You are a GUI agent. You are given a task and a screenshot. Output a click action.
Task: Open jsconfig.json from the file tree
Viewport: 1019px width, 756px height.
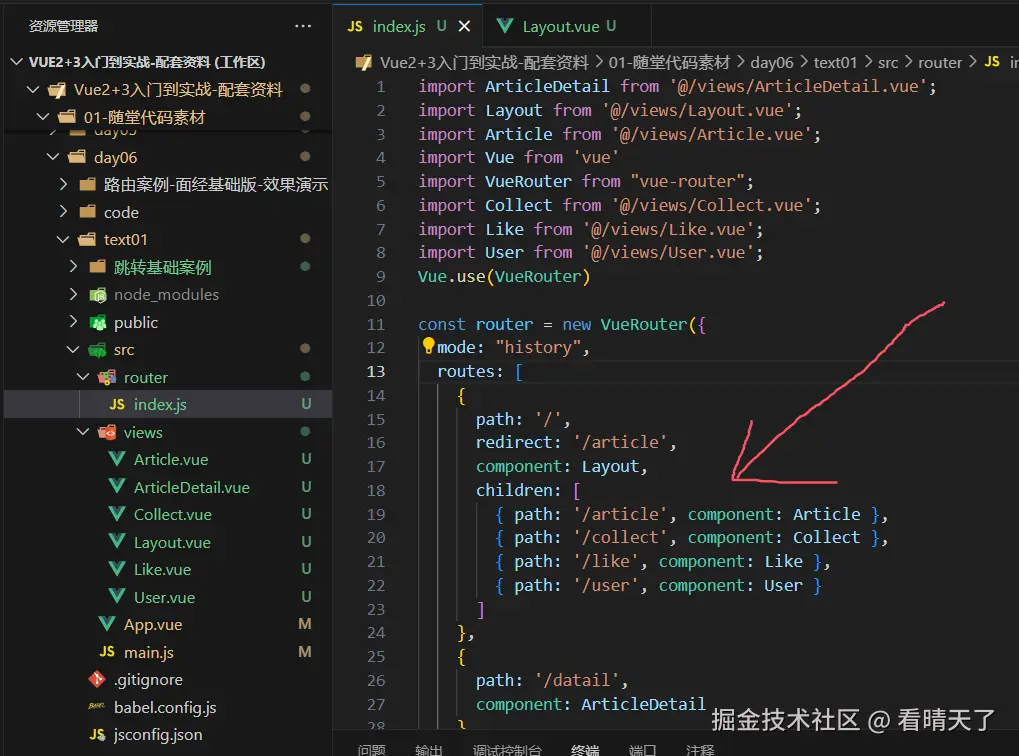tap(158, 735)
